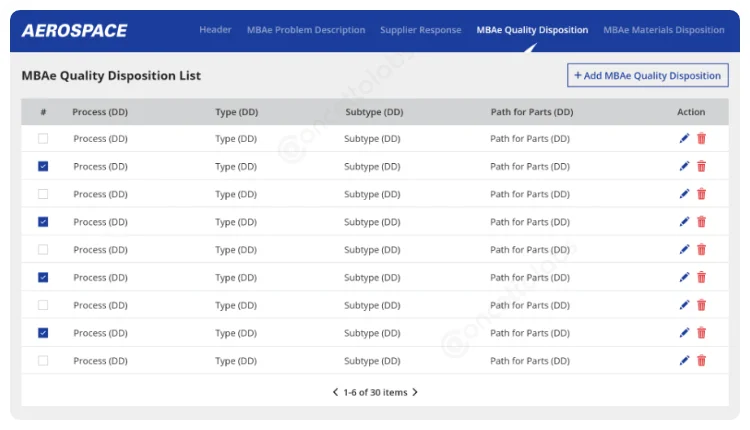Delete the first row using the trash icon
Screen dimensions: 750x430
(x=701, y=139)
